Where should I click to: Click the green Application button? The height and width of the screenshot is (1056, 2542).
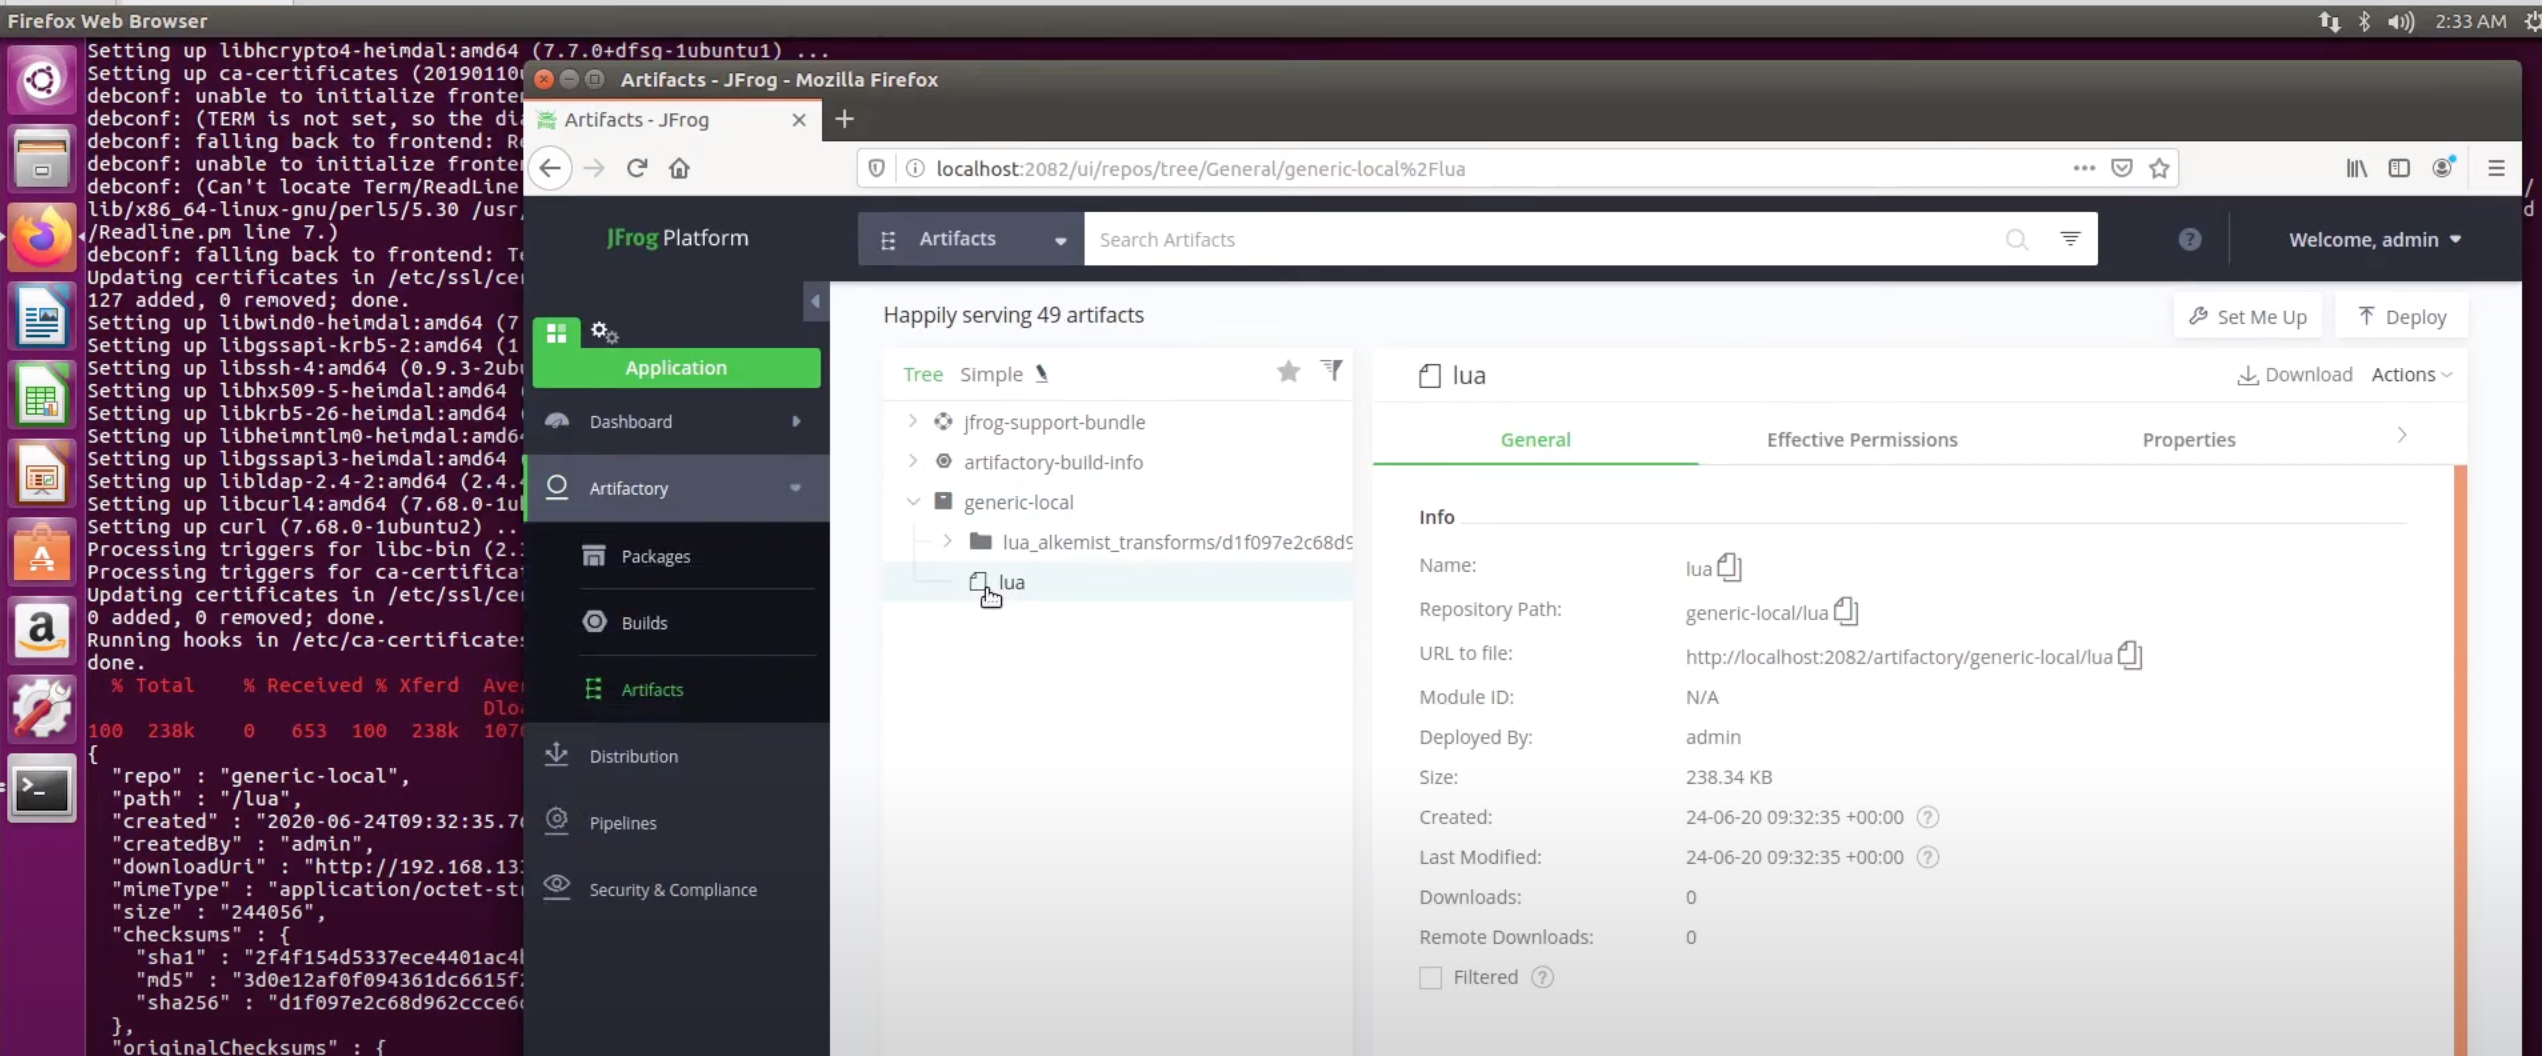[676, 367]
